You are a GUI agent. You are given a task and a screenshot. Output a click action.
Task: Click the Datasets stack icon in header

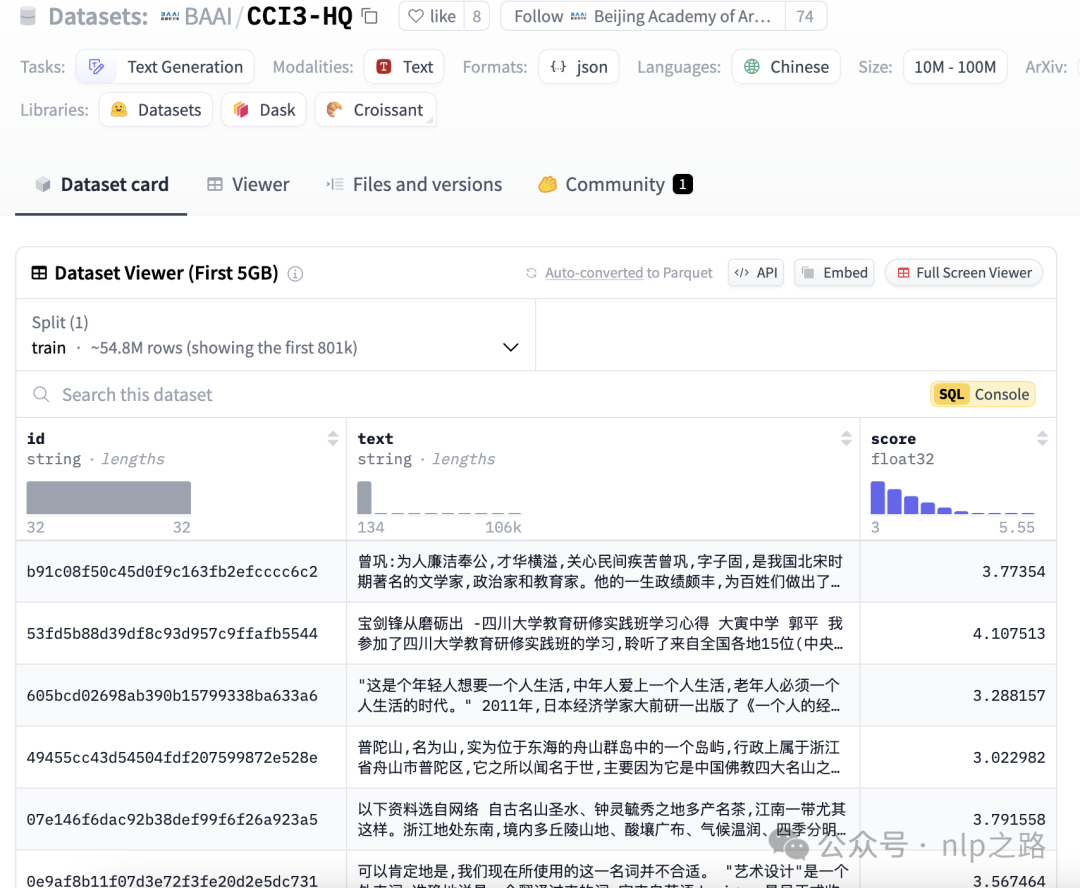click(x=28, y=16)
